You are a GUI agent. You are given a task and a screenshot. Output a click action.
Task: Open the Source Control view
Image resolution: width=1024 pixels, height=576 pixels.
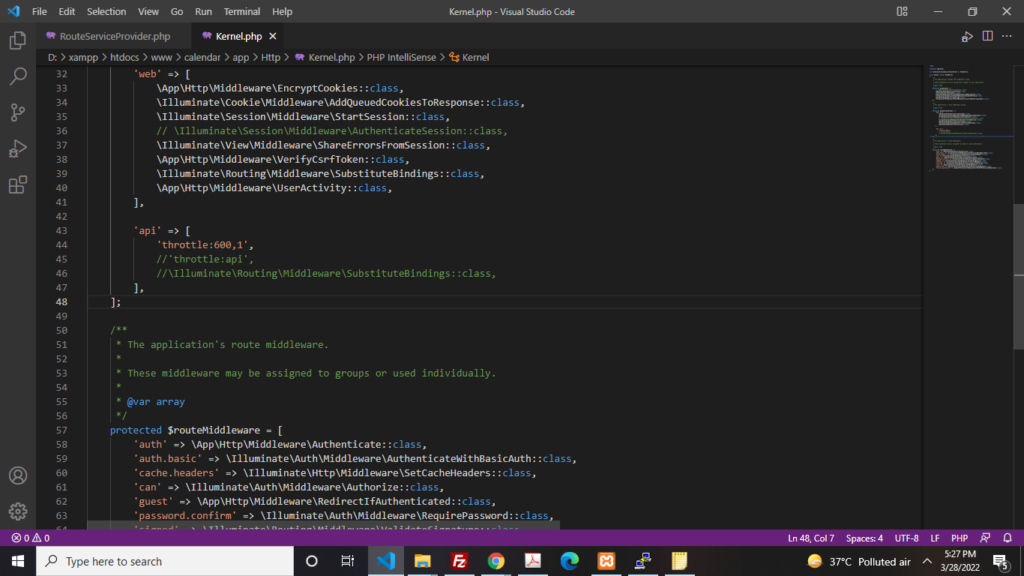17,112
